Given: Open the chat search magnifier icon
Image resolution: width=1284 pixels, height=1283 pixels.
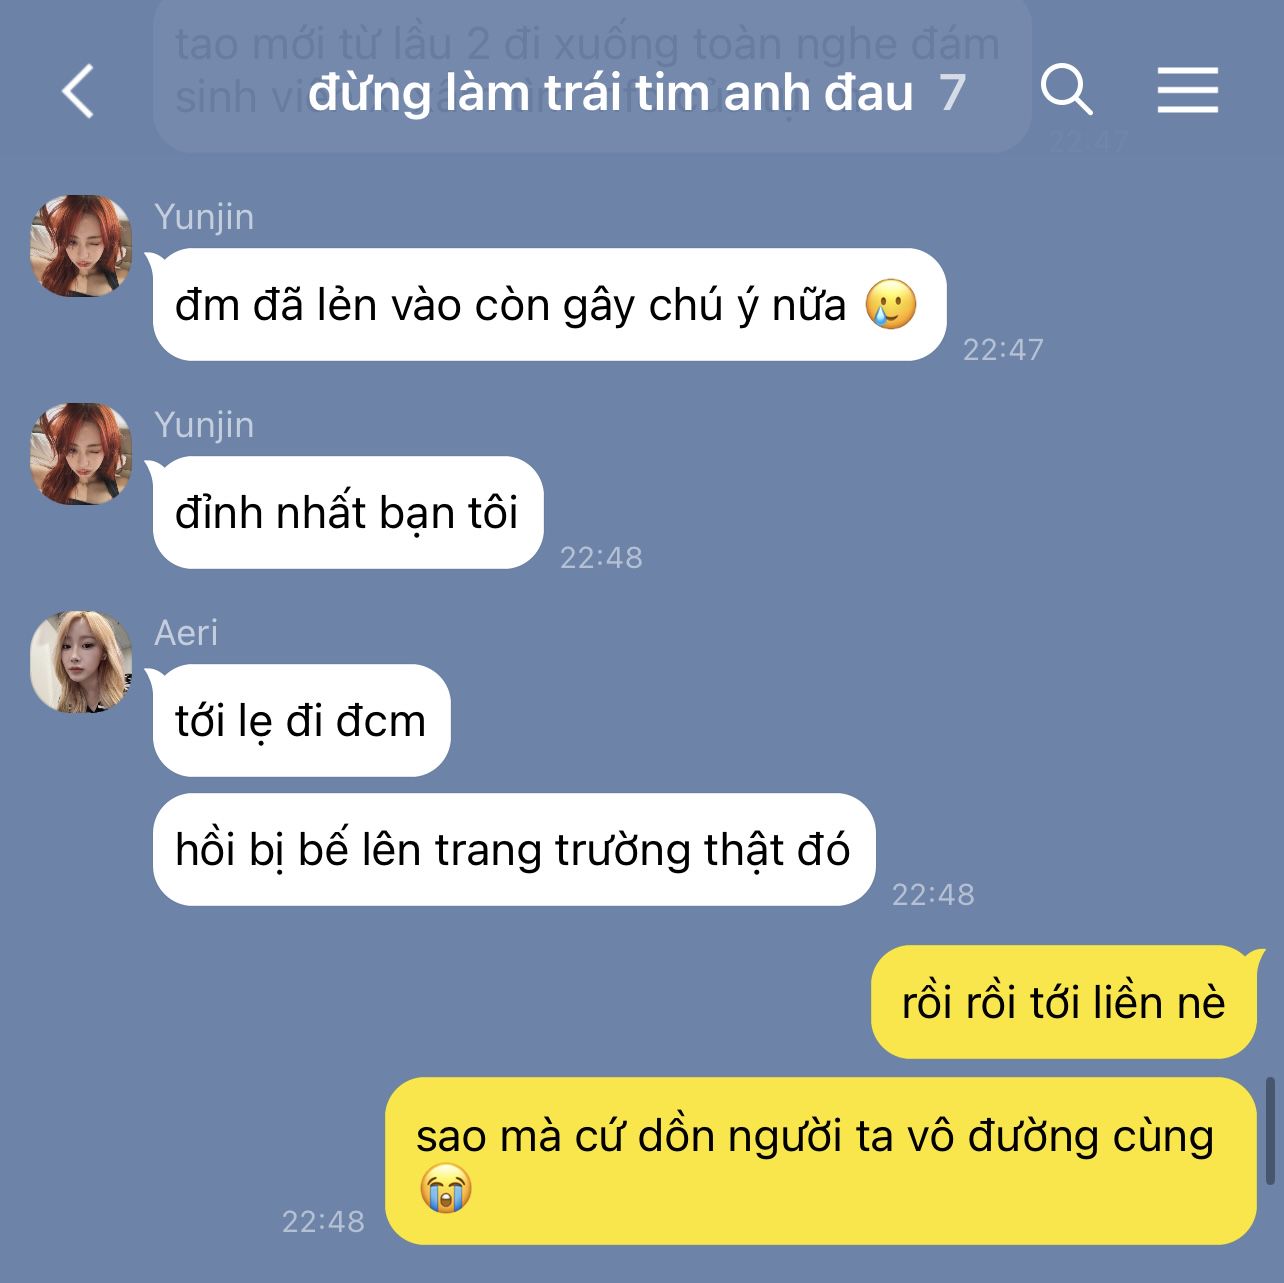Looking at the screenshot, I should pos(1066,90).
